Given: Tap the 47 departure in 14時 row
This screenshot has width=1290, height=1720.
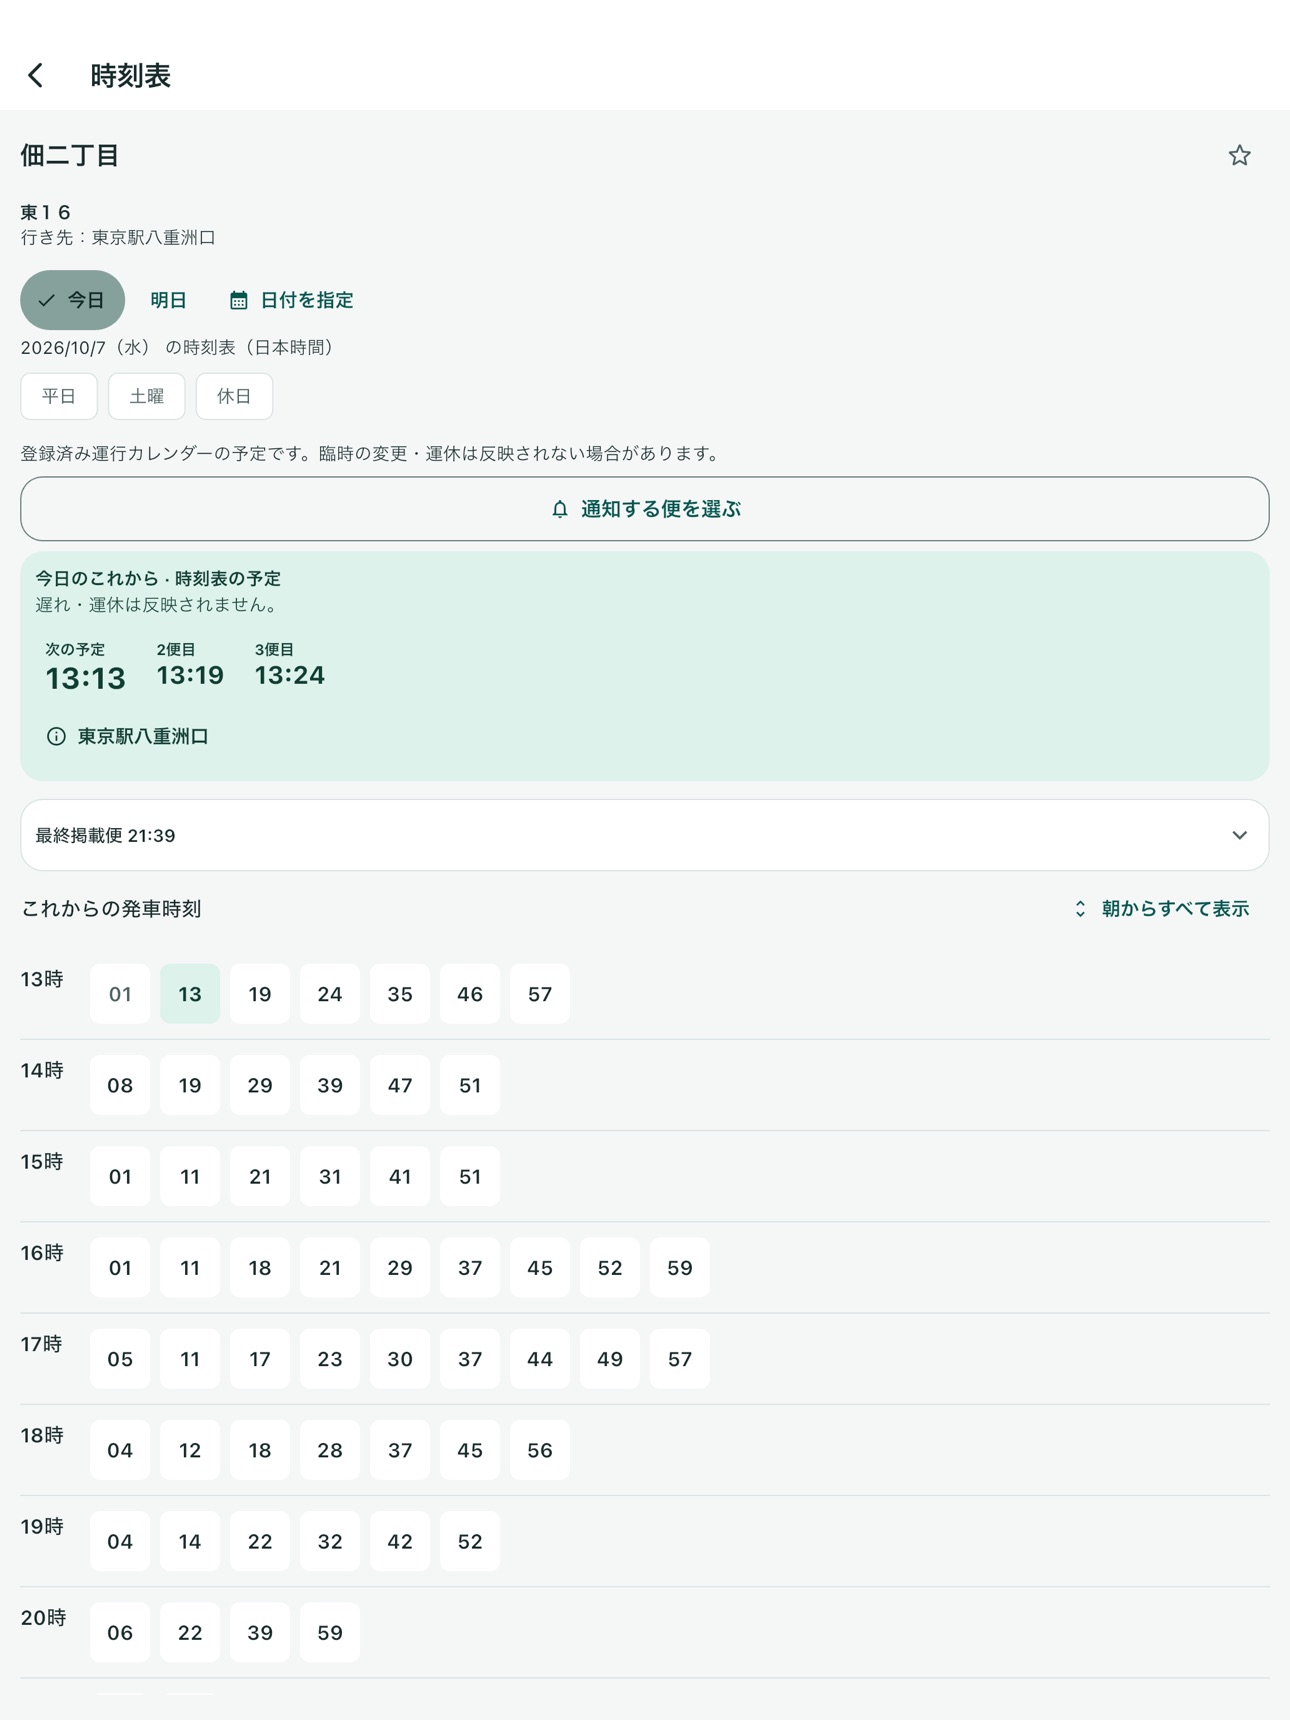Looking at the screenshot, I should 400,1085.
